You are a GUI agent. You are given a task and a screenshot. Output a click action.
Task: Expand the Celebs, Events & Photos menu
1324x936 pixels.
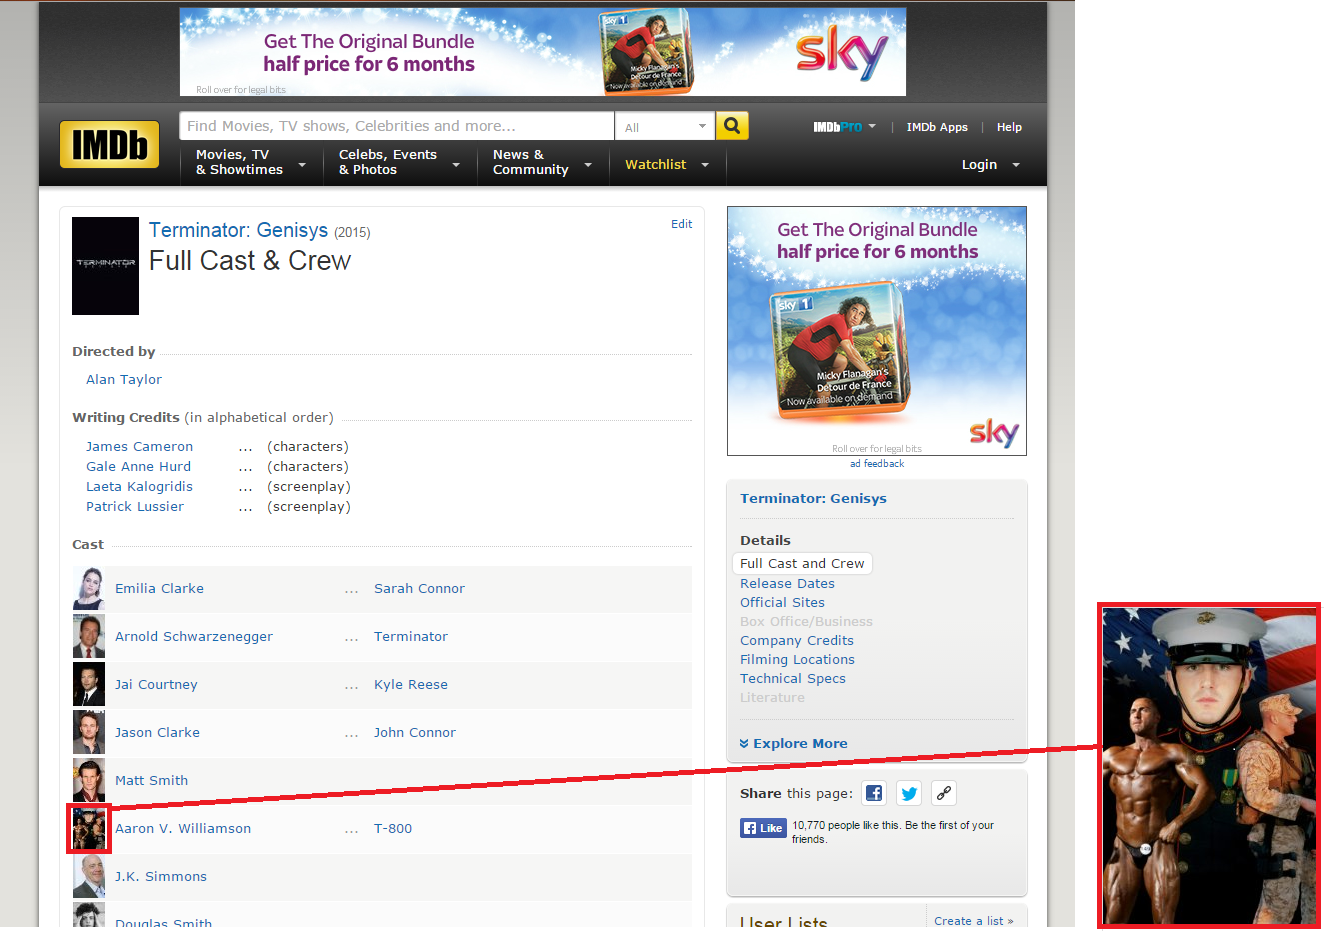point(399,162)
